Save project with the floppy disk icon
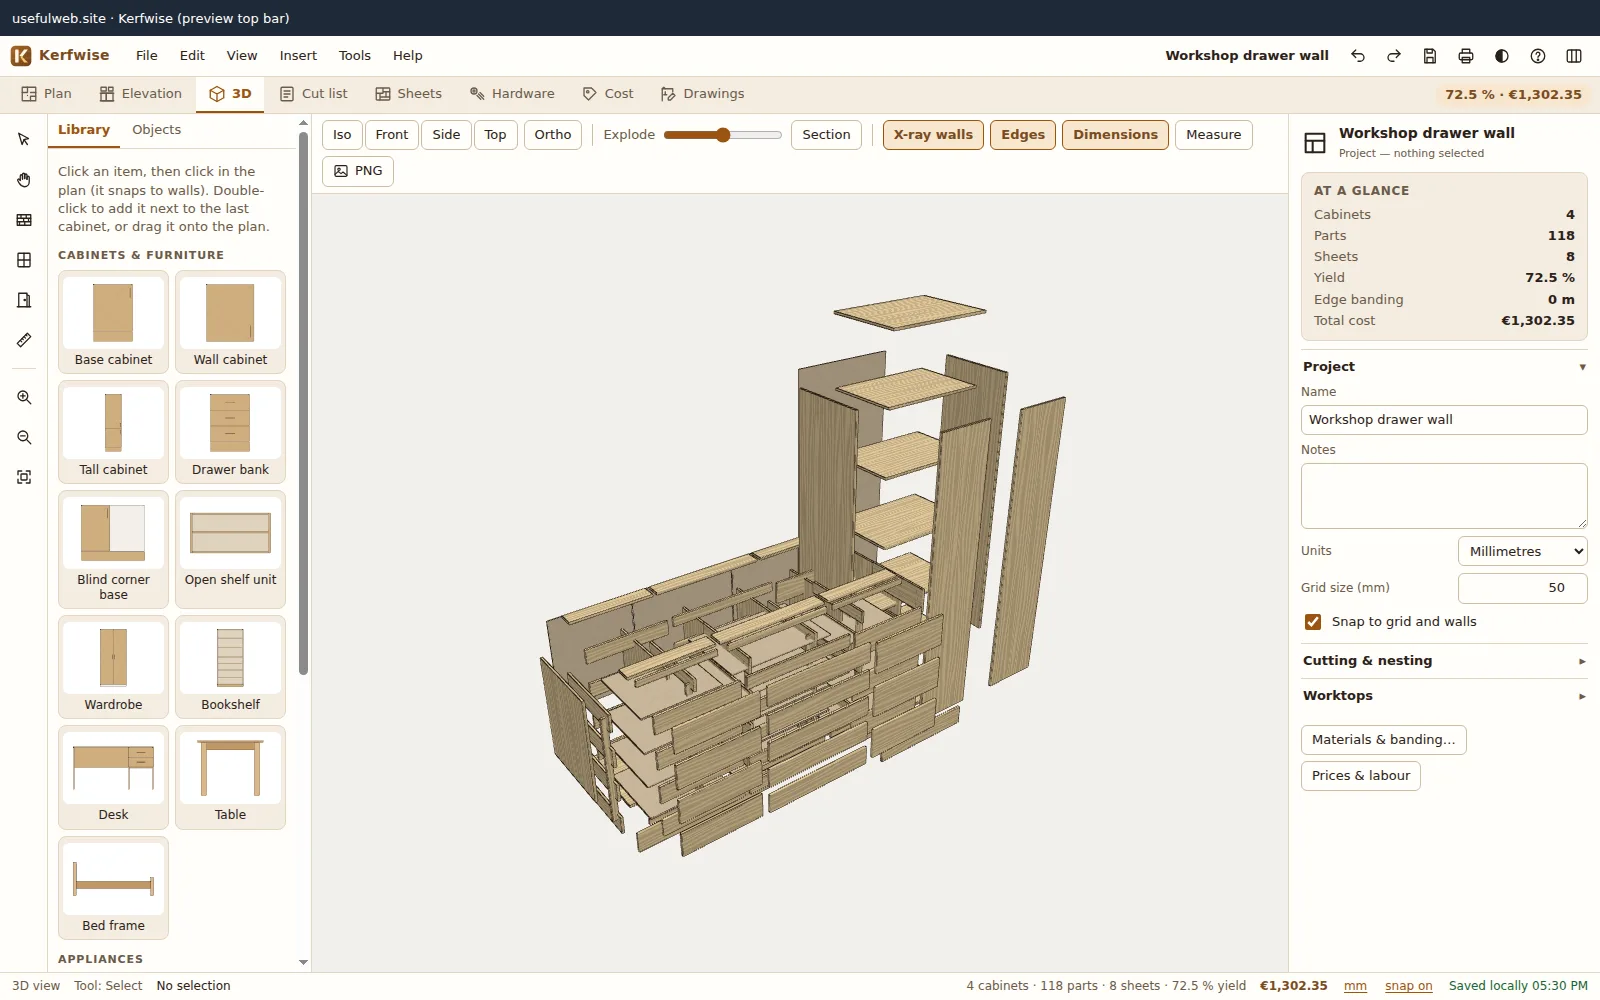 (1430, 56)
